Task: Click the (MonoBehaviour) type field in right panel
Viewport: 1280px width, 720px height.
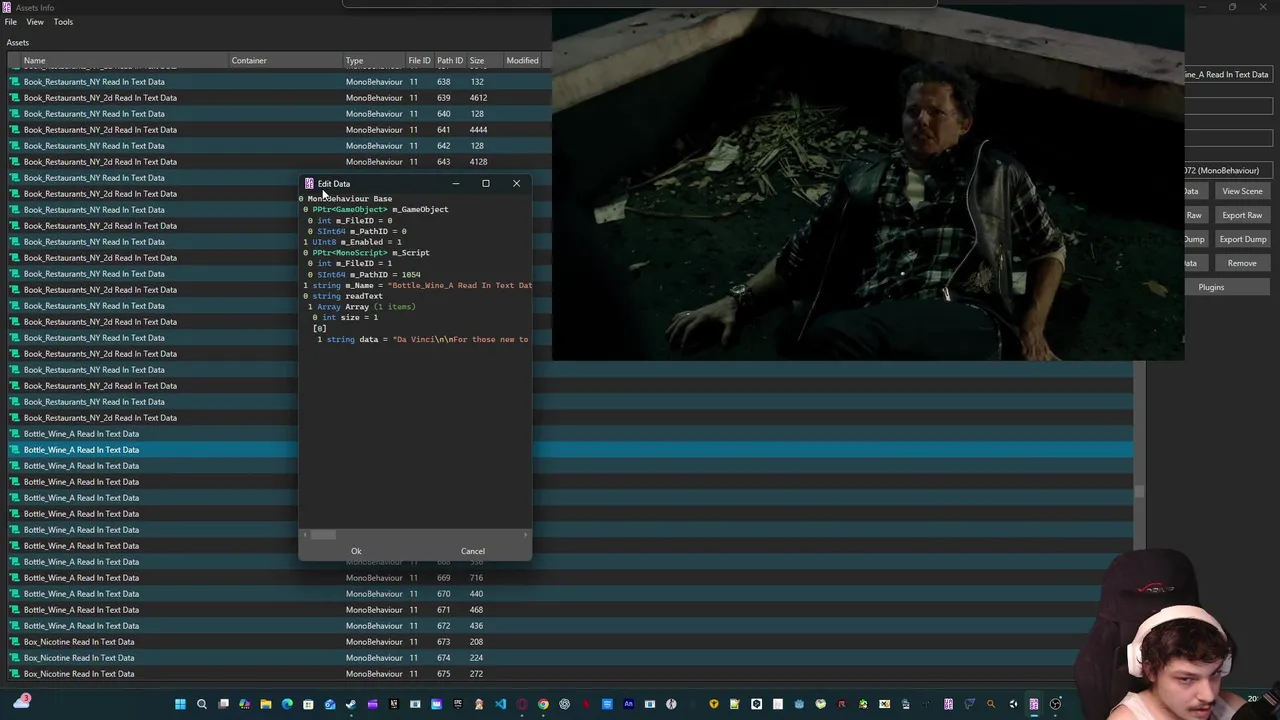Action: click(1228, 170)
